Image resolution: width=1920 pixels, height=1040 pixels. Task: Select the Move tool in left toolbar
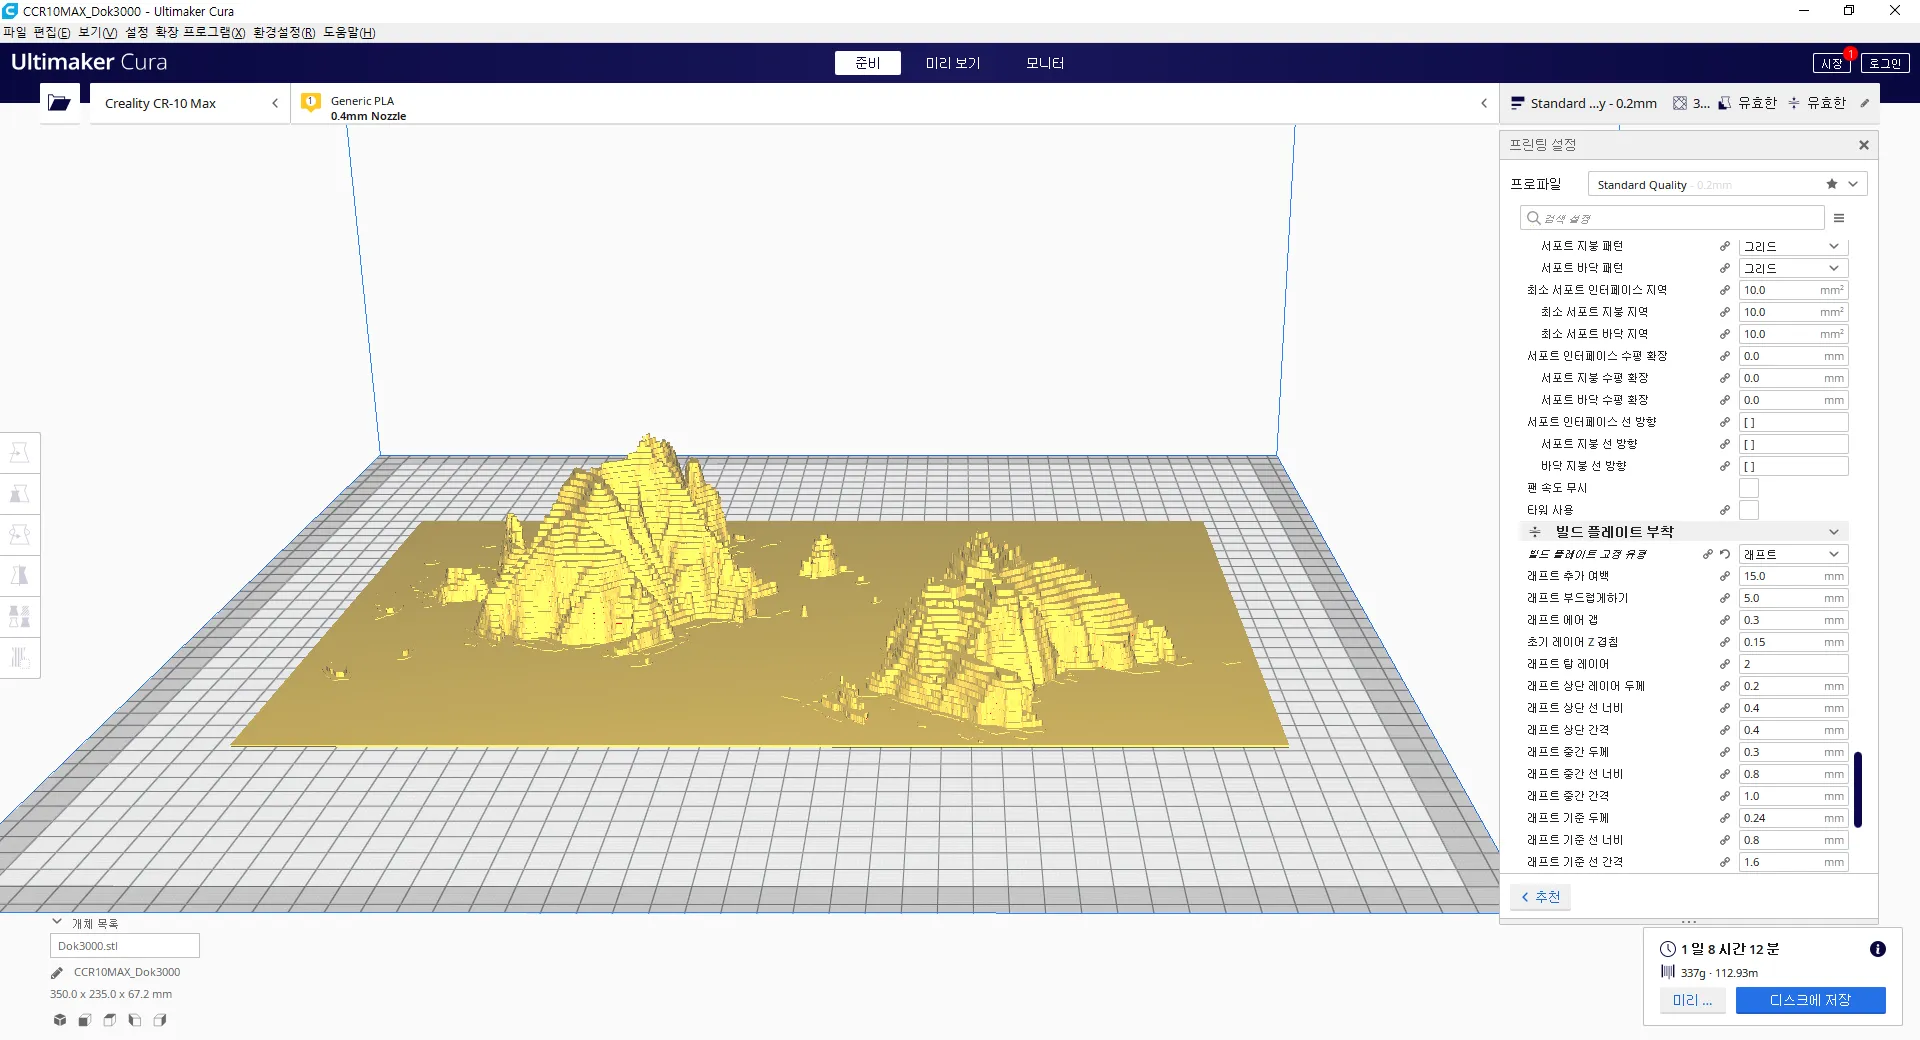pos(19,453)
